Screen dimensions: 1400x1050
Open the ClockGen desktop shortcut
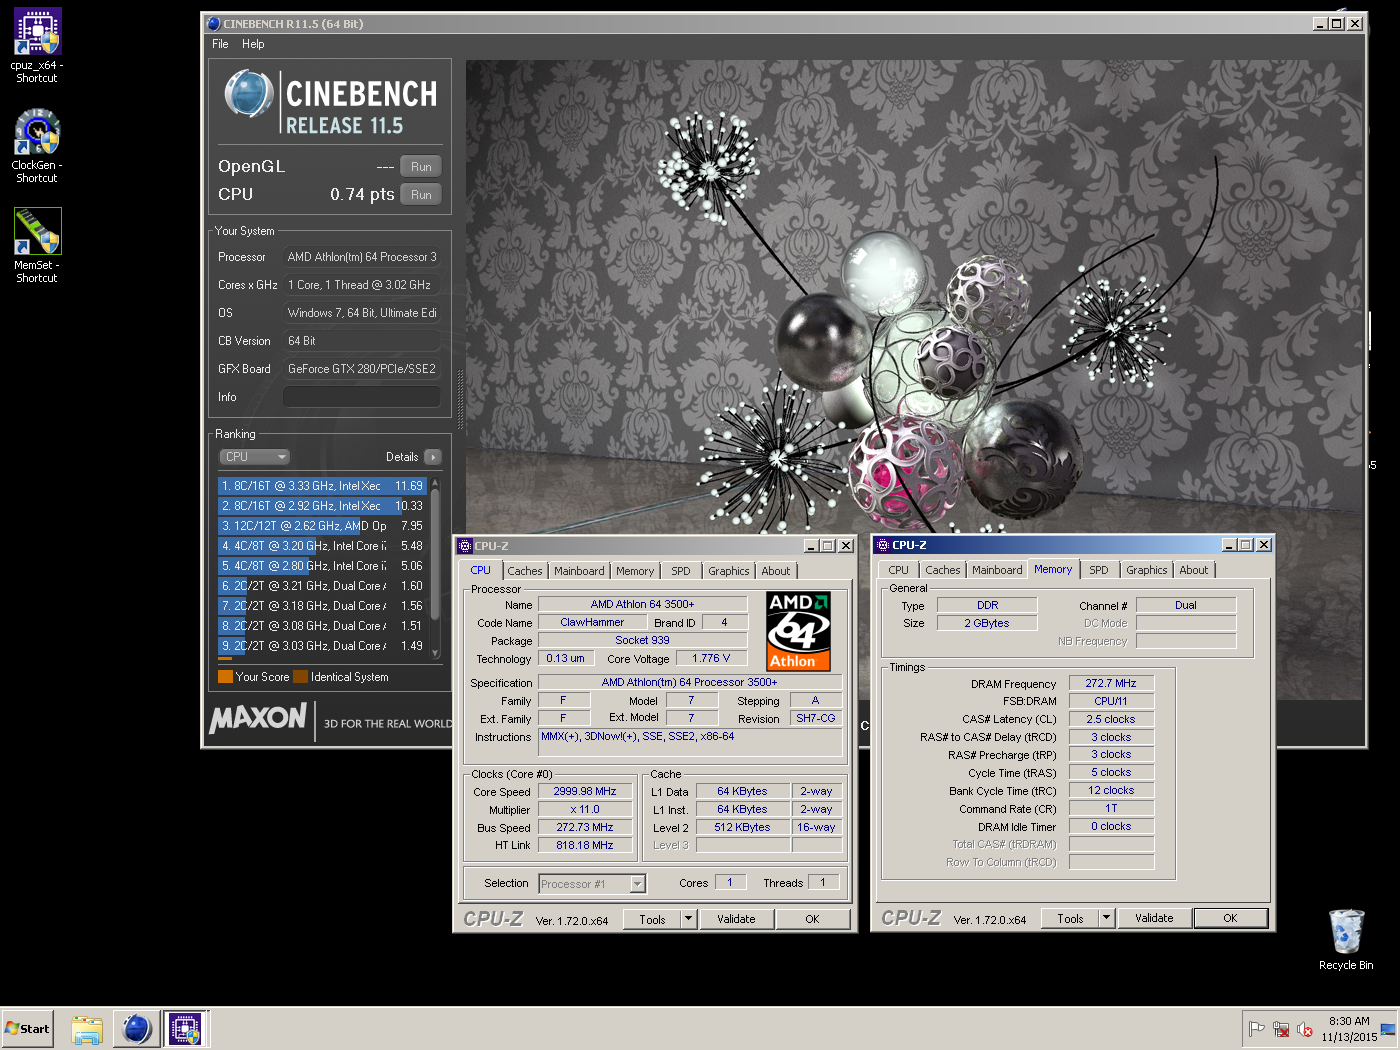click(37, 145)
